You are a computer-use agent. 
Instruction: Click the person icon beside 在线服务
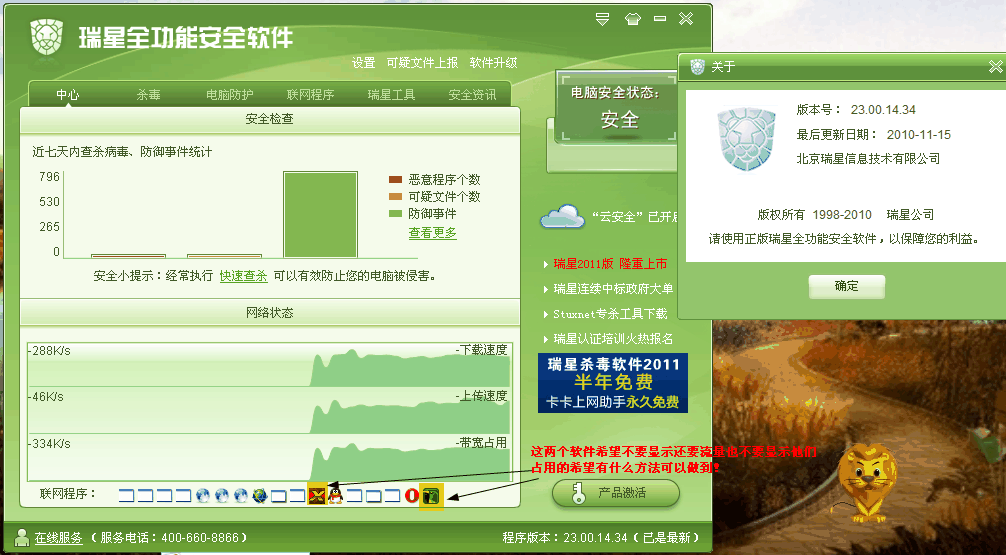[x=22, y=537]
